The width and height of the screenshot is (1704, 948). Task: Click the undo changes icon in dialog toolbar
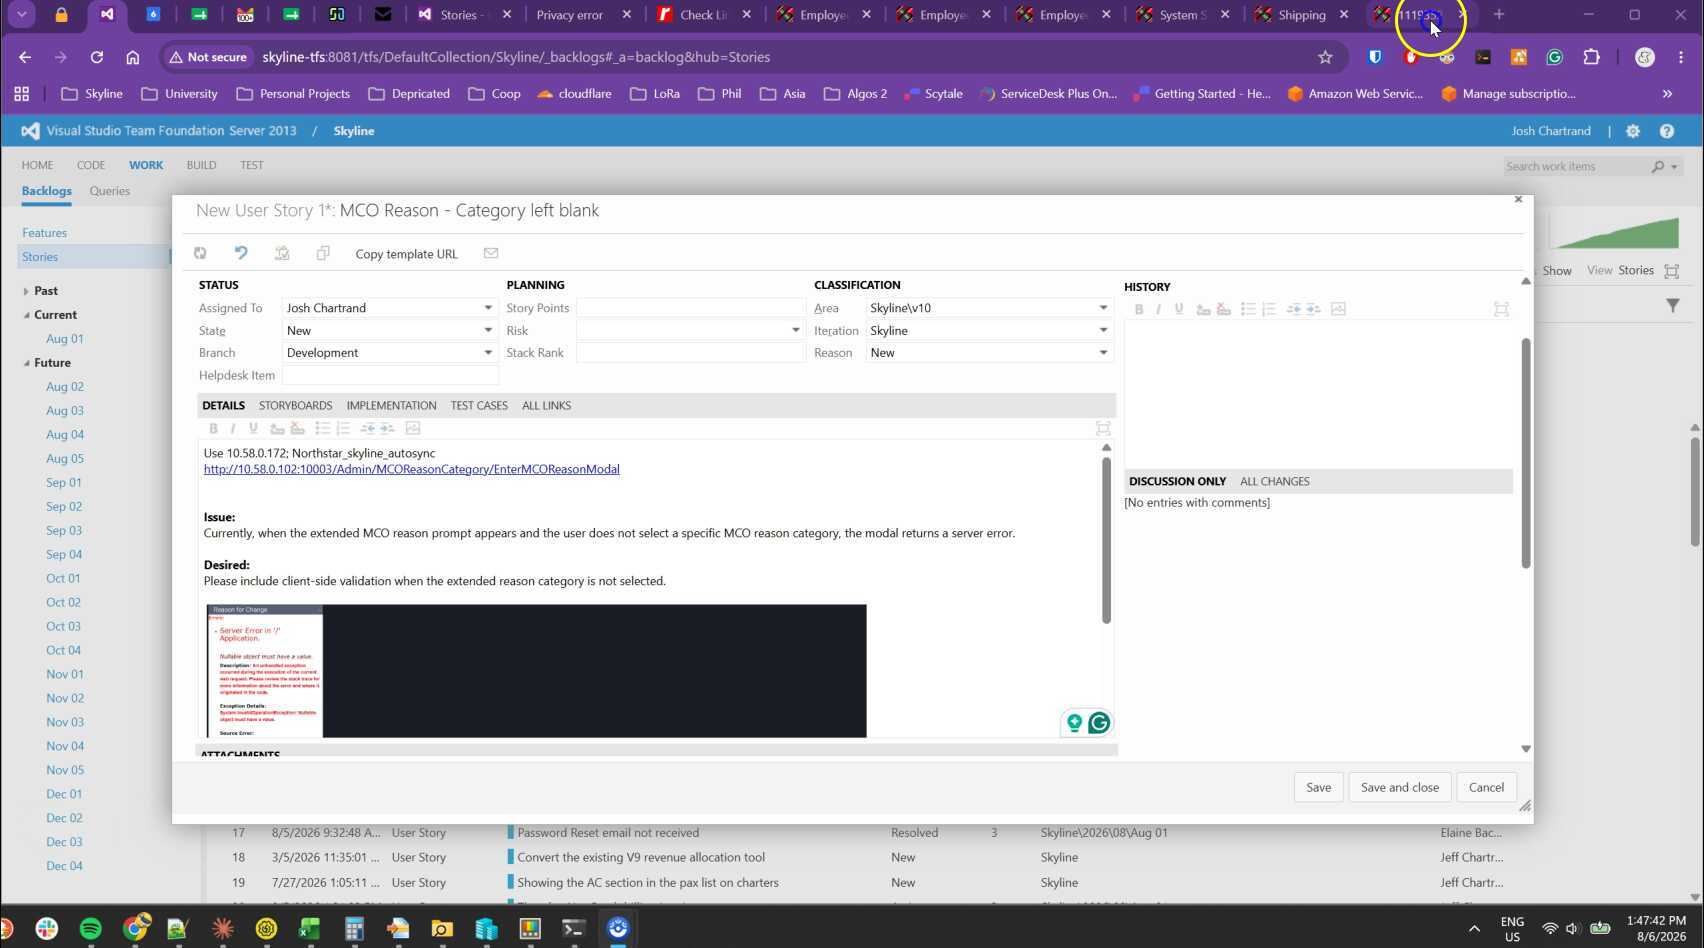coord(241,253)
